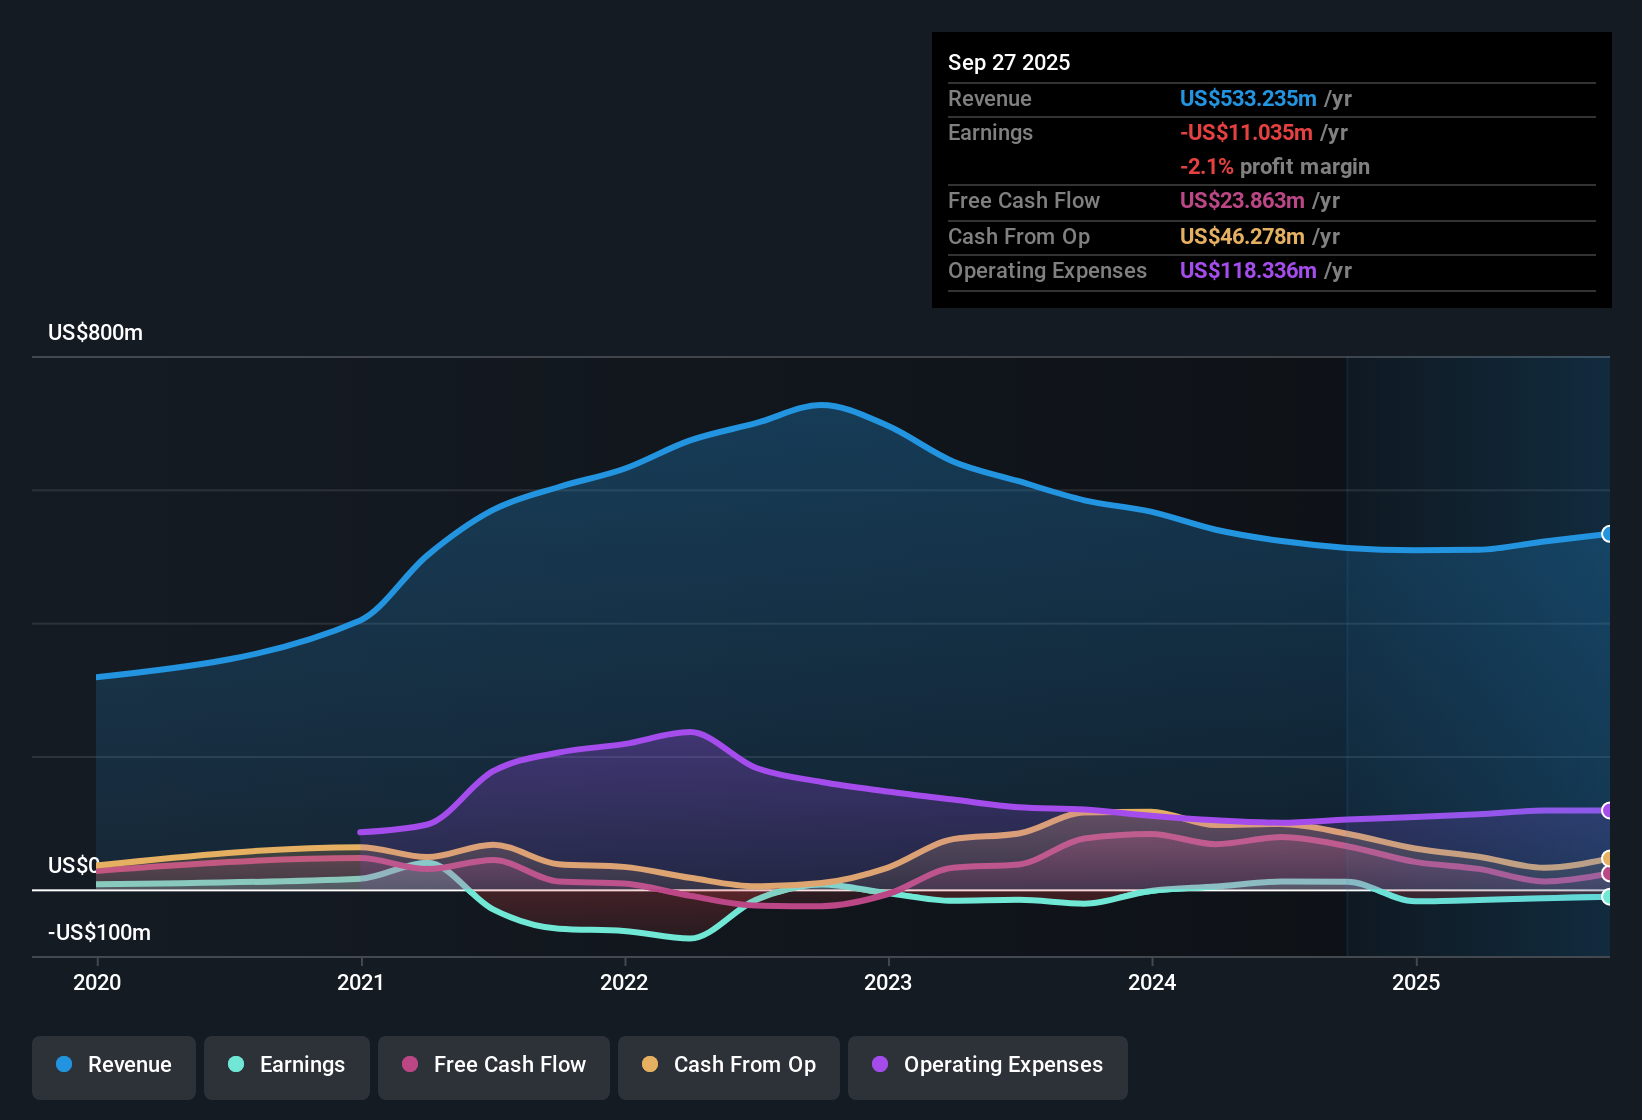1642x1120 pixels.
Task: Select the 2023 label on the x-axis
Action: click(889, 983)
